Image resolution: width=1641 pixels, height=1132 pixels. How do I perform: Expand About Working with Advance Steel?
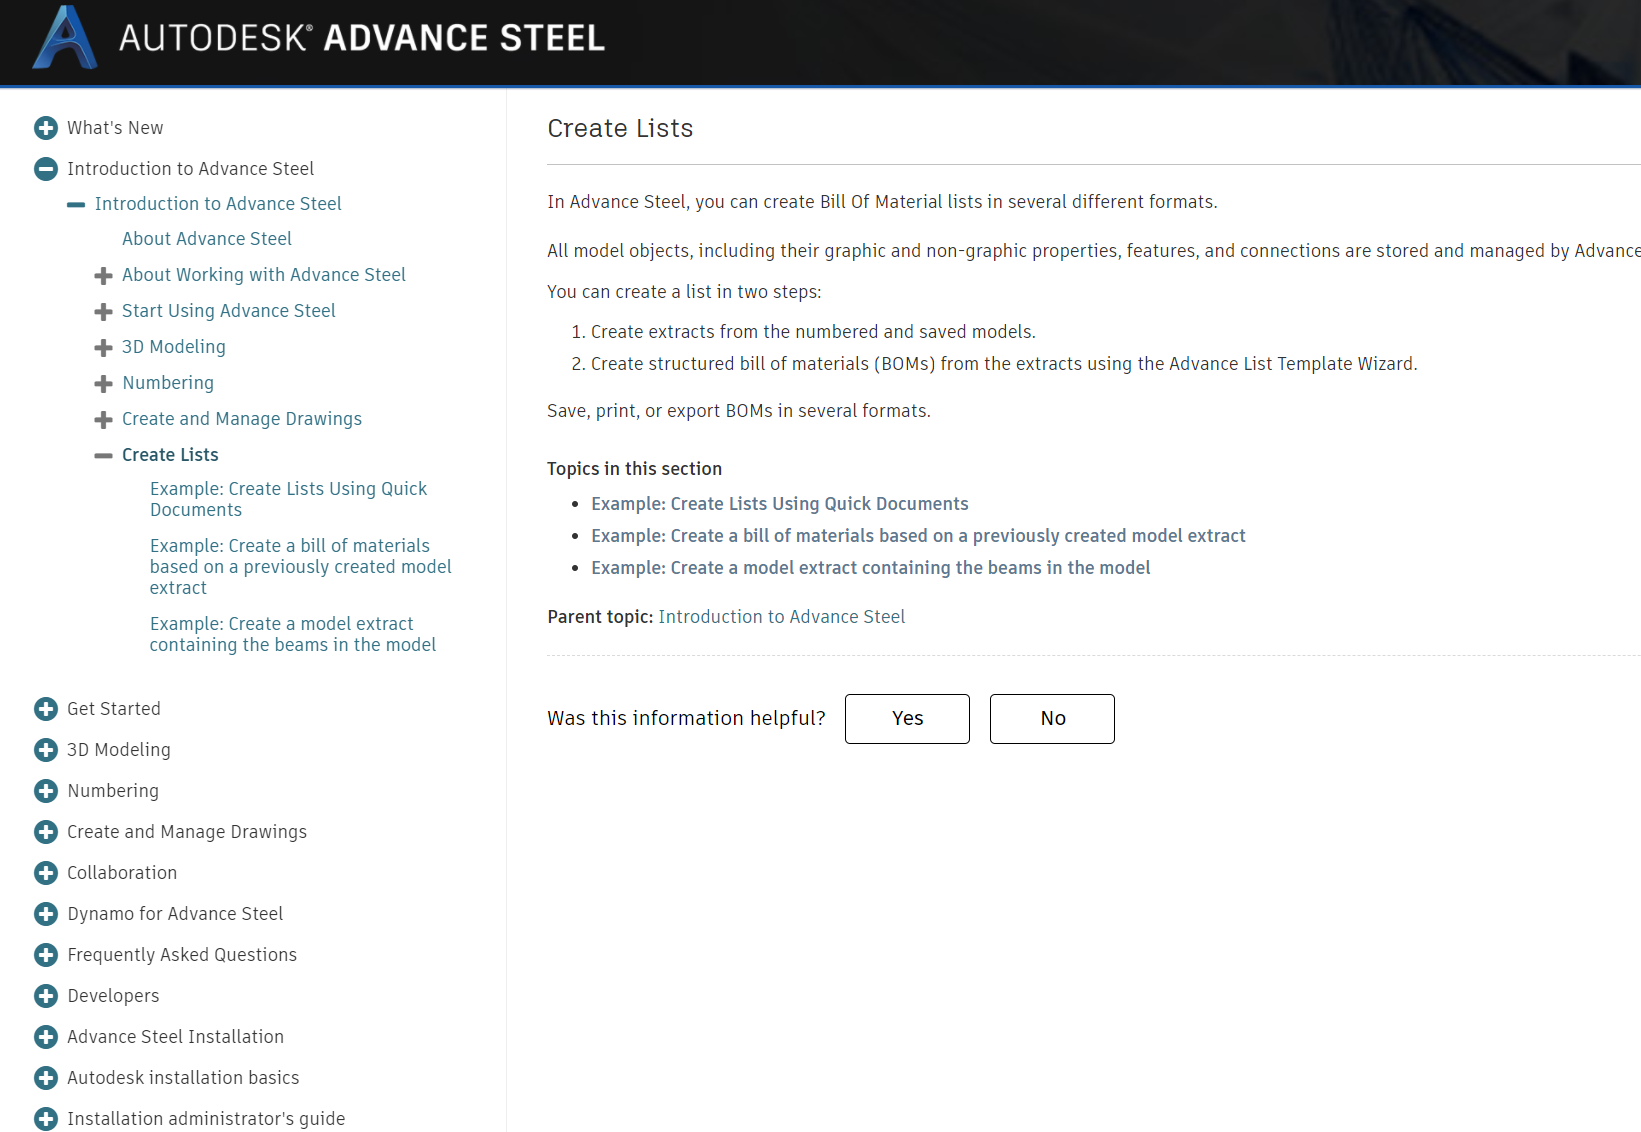104,275
